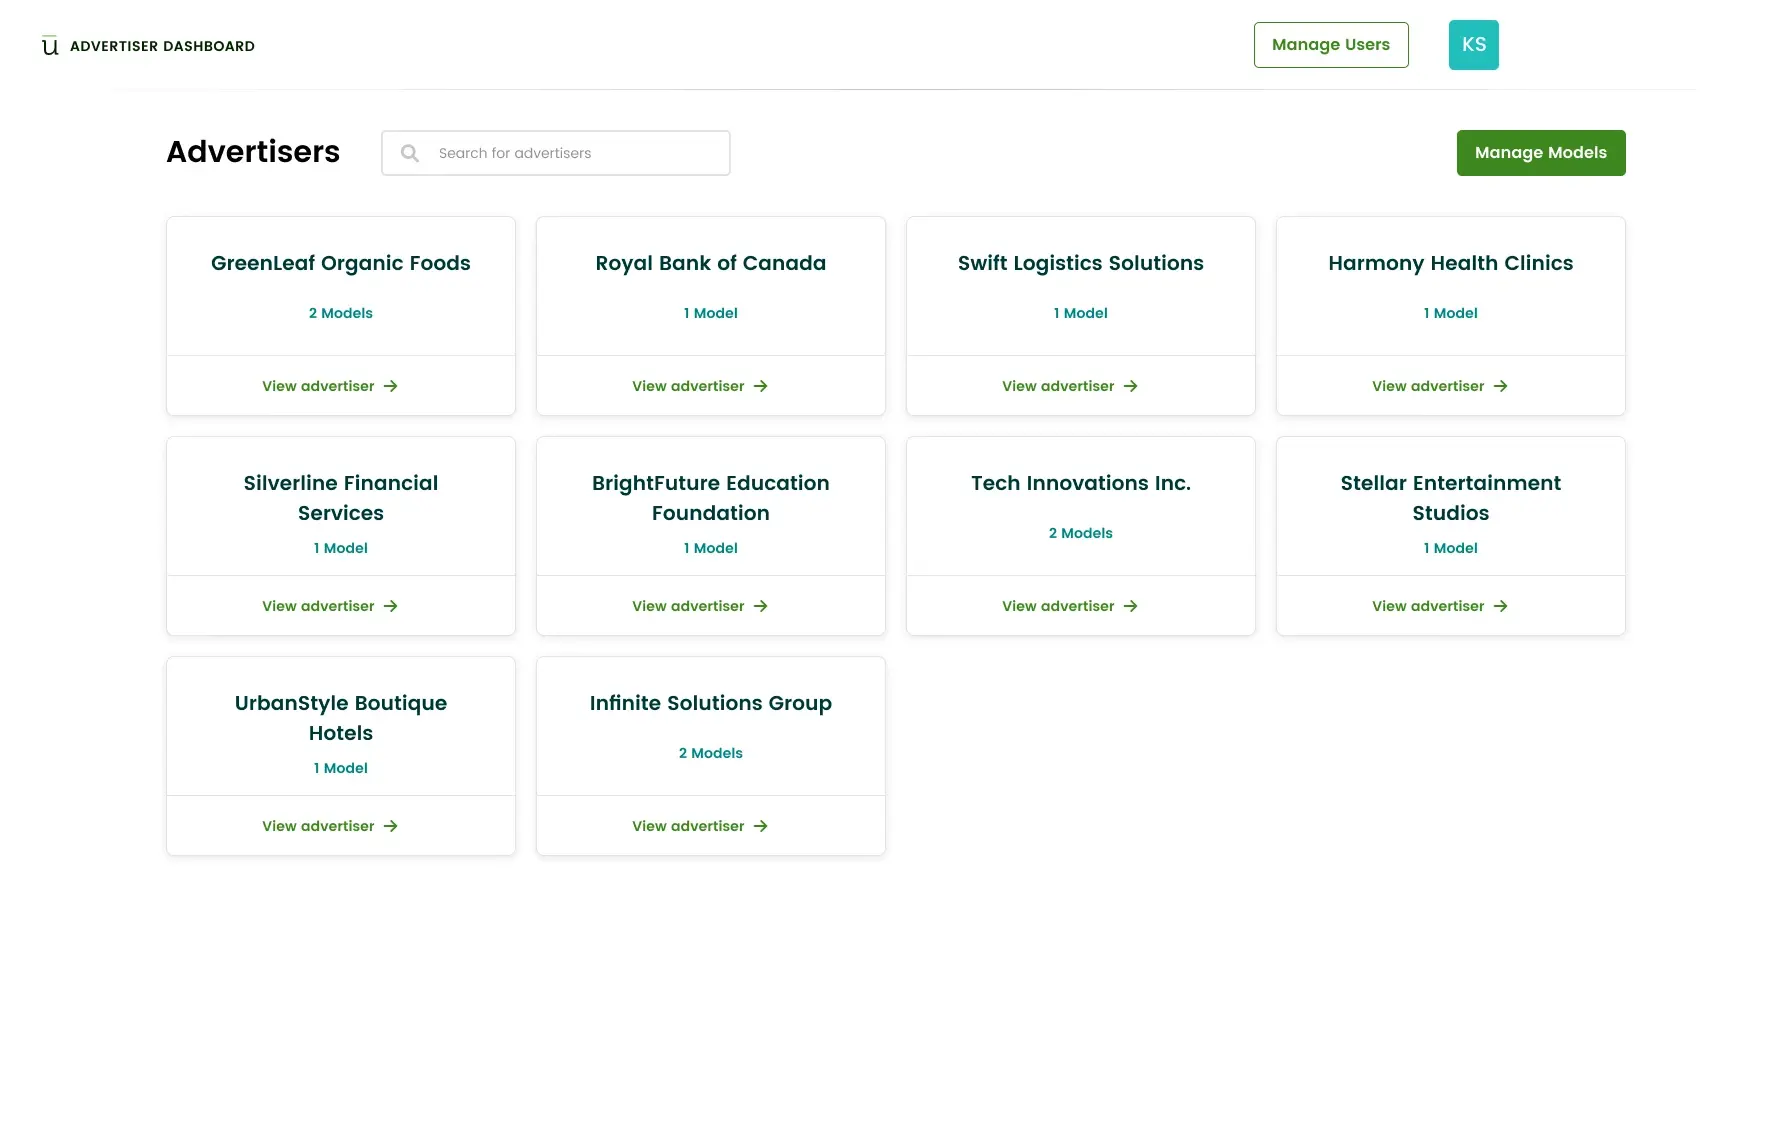Select the Tech Innovations Inc. title
Image resolution: width=1792 pixels, height=1129 pixels.
point(1081,483)
